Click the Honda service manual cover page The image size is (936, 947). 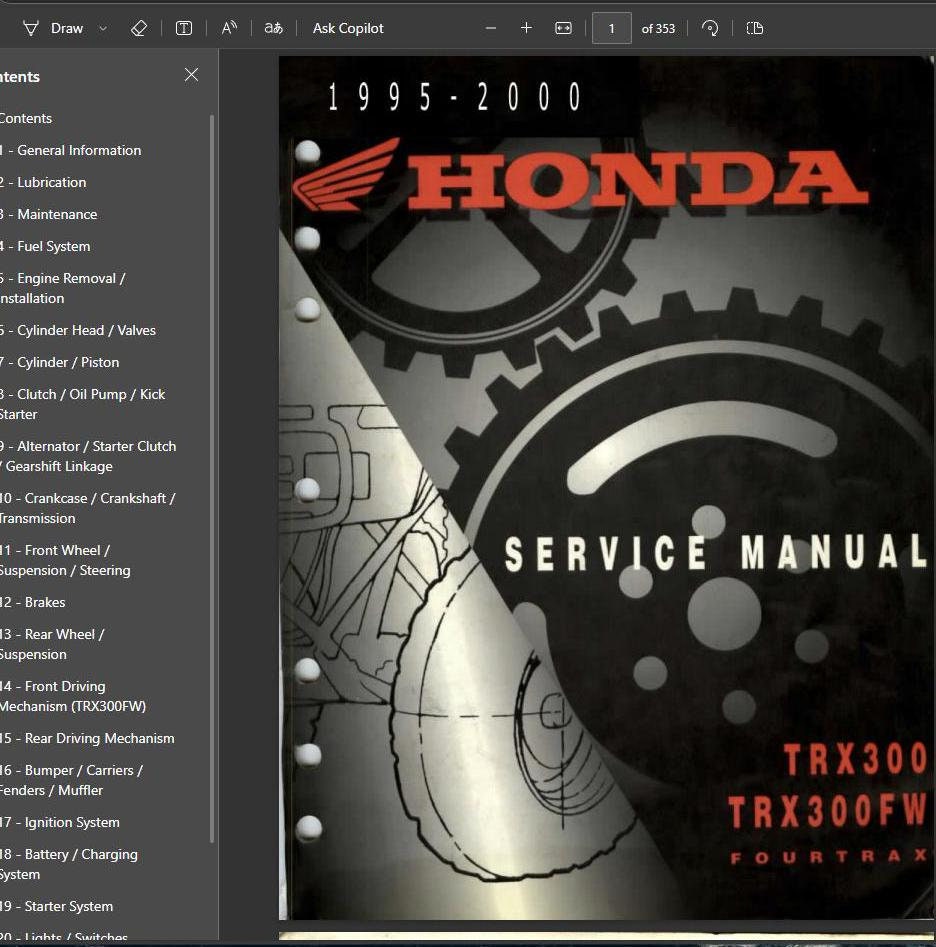pos(606,488)
